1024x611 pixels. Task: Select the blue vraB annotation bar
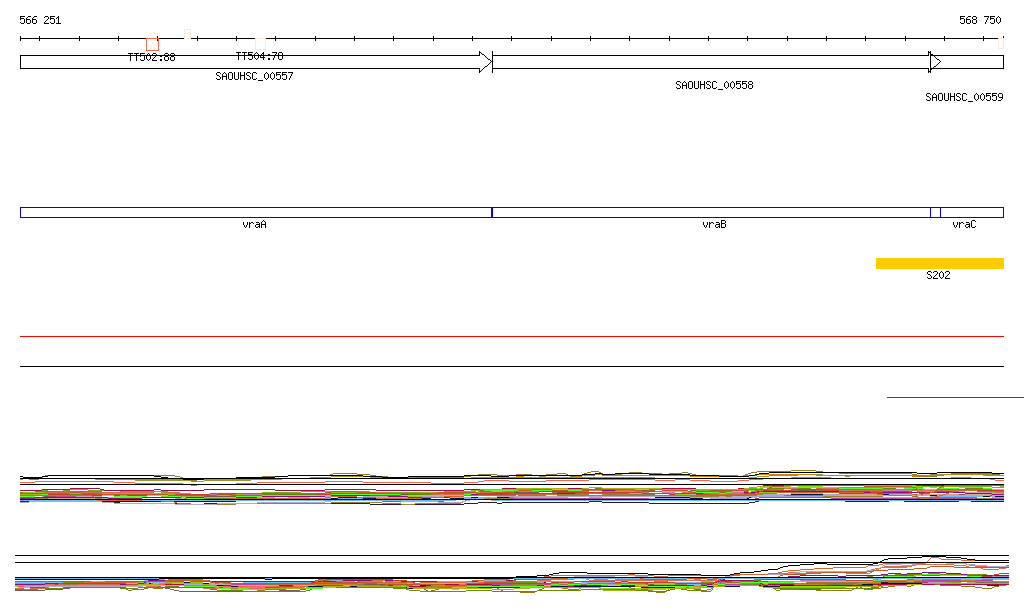[x=711, y=212]
